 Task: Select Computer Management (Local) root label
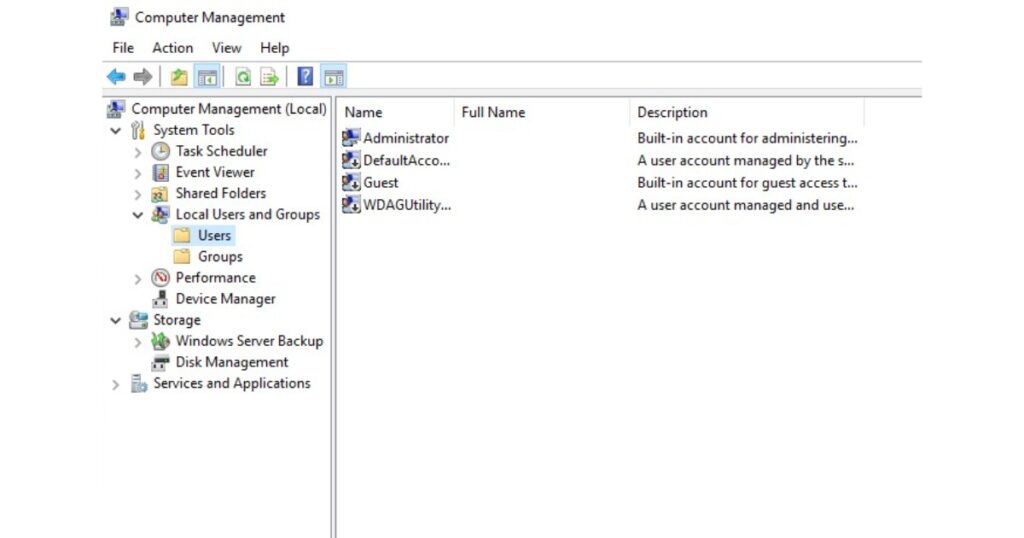click(x=229, y=109)
